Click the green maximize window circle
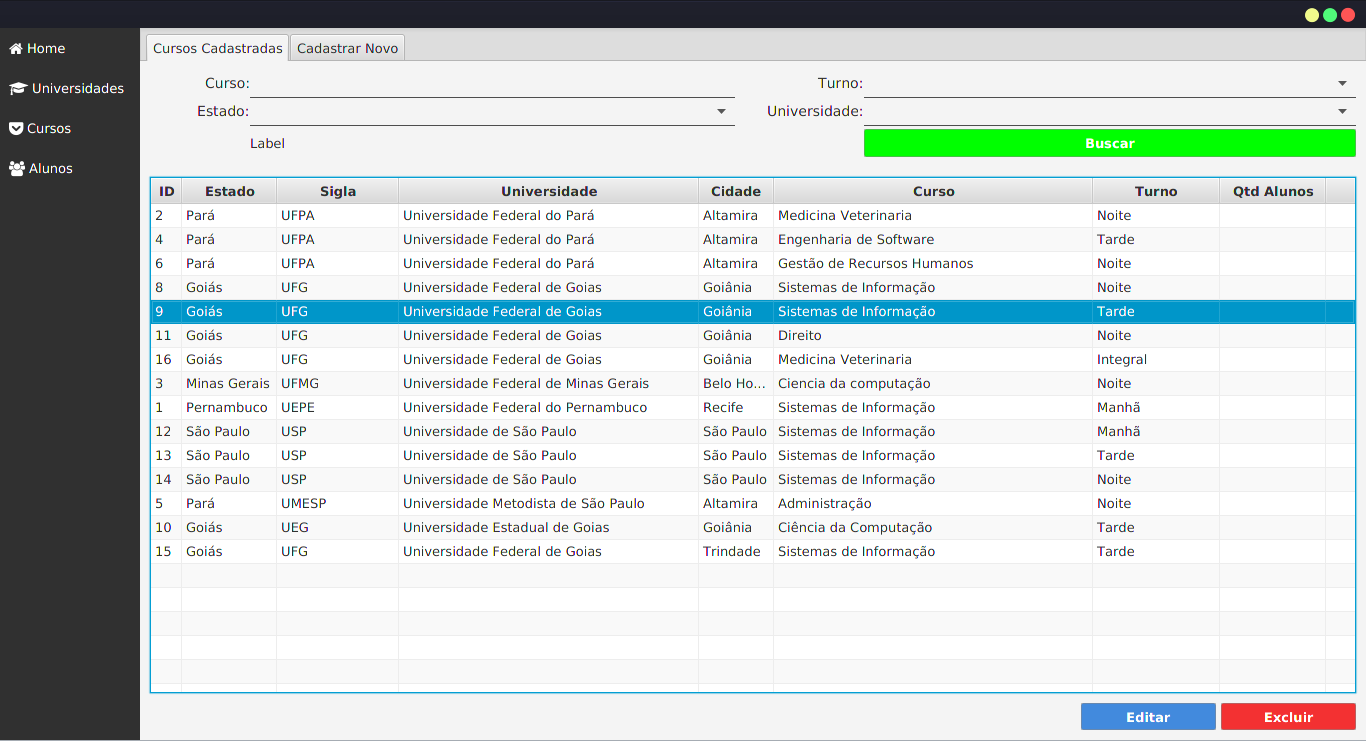Screen dimensions: 1366x741 (x=1330, y=15)
